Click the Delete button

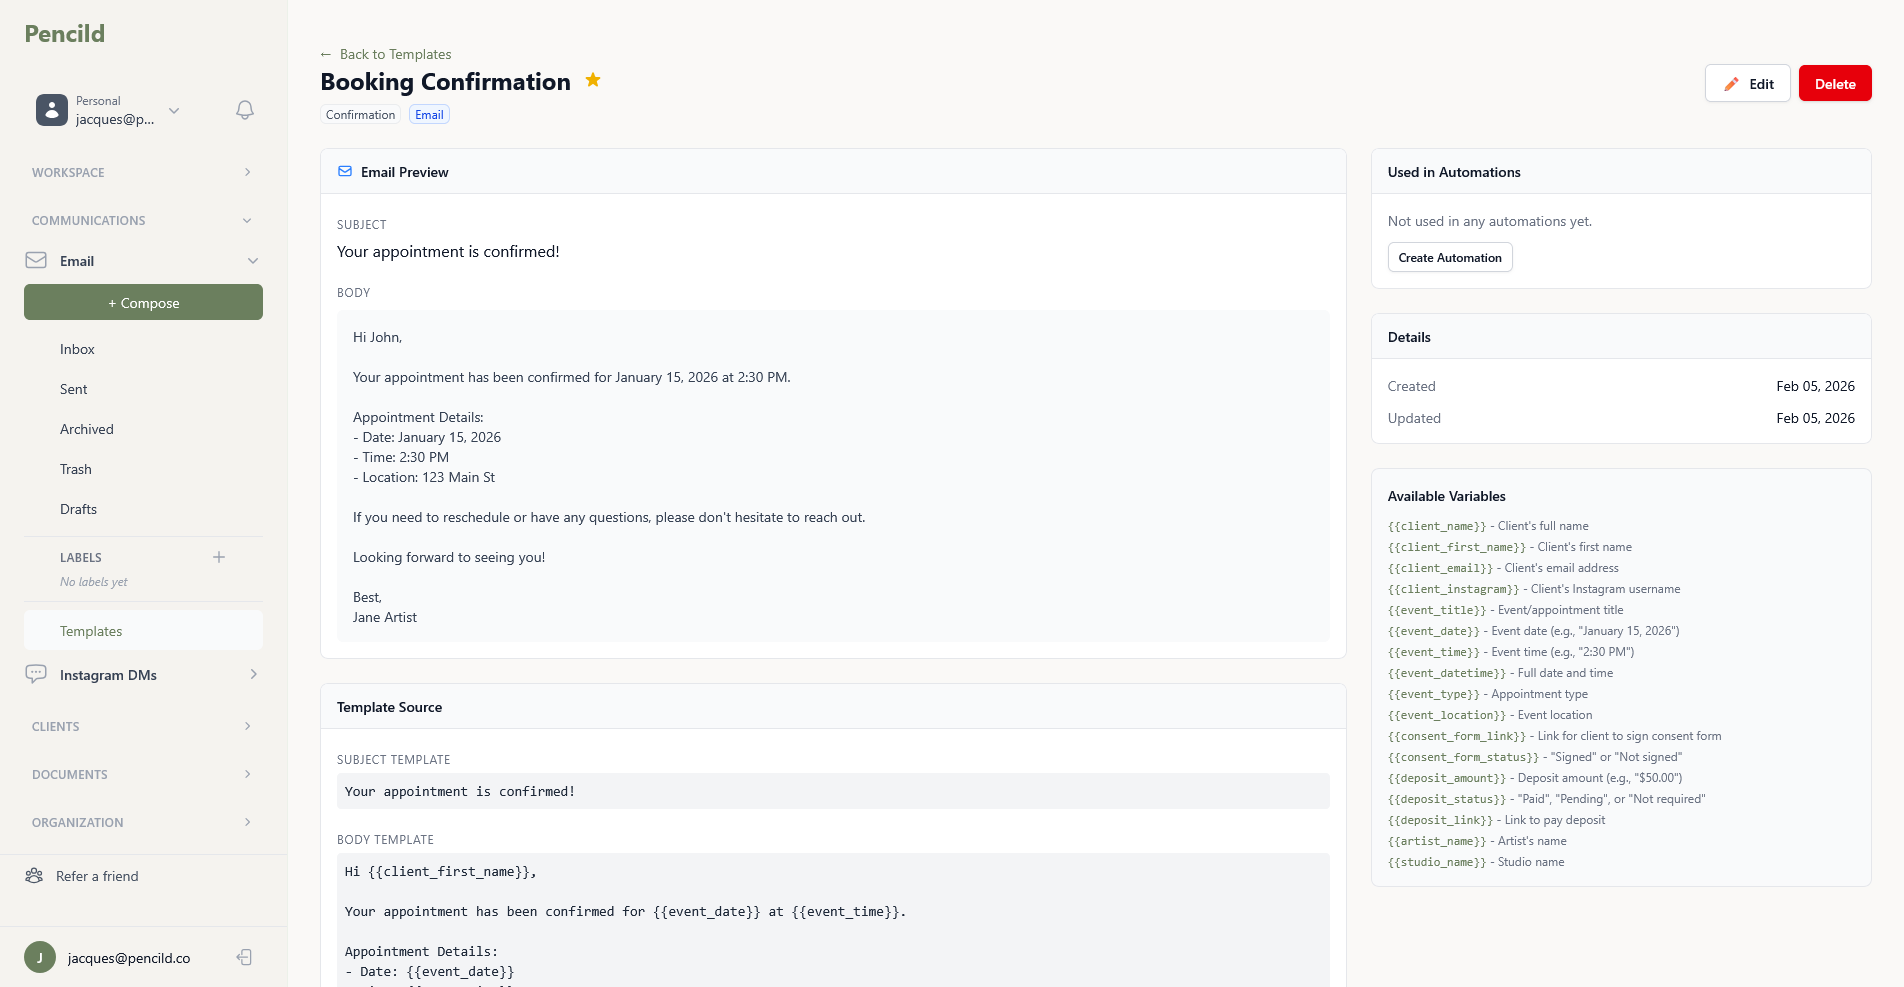click(1834, 83)
